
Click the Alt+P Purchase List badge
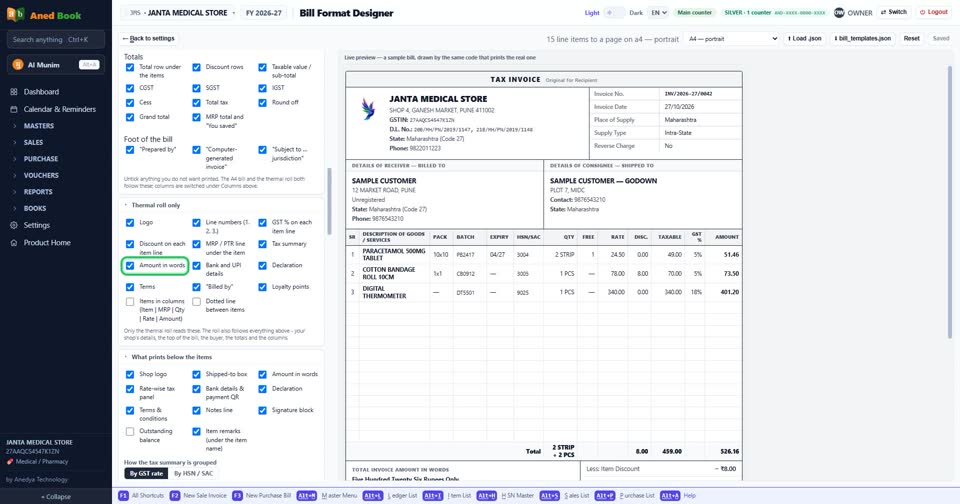604,495
